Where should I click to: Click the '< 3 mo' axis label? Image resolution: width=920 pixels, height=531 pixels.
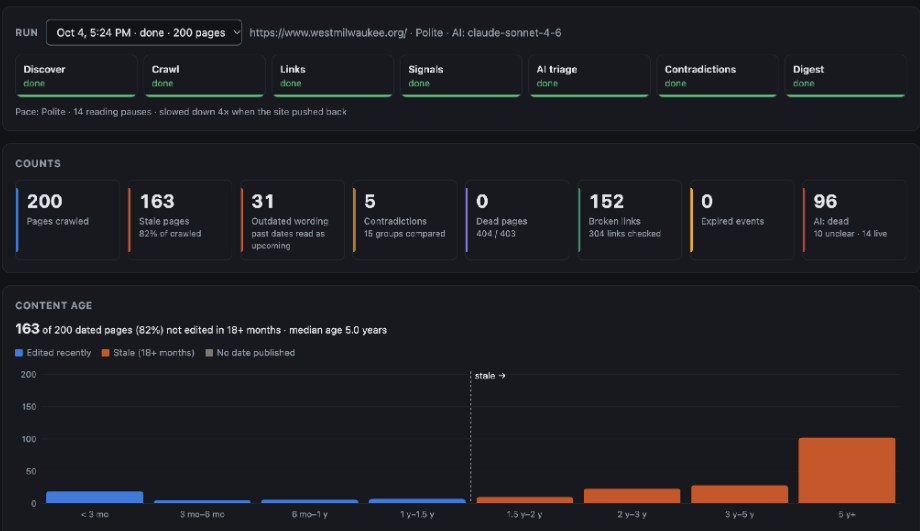(x=94, y=515)
